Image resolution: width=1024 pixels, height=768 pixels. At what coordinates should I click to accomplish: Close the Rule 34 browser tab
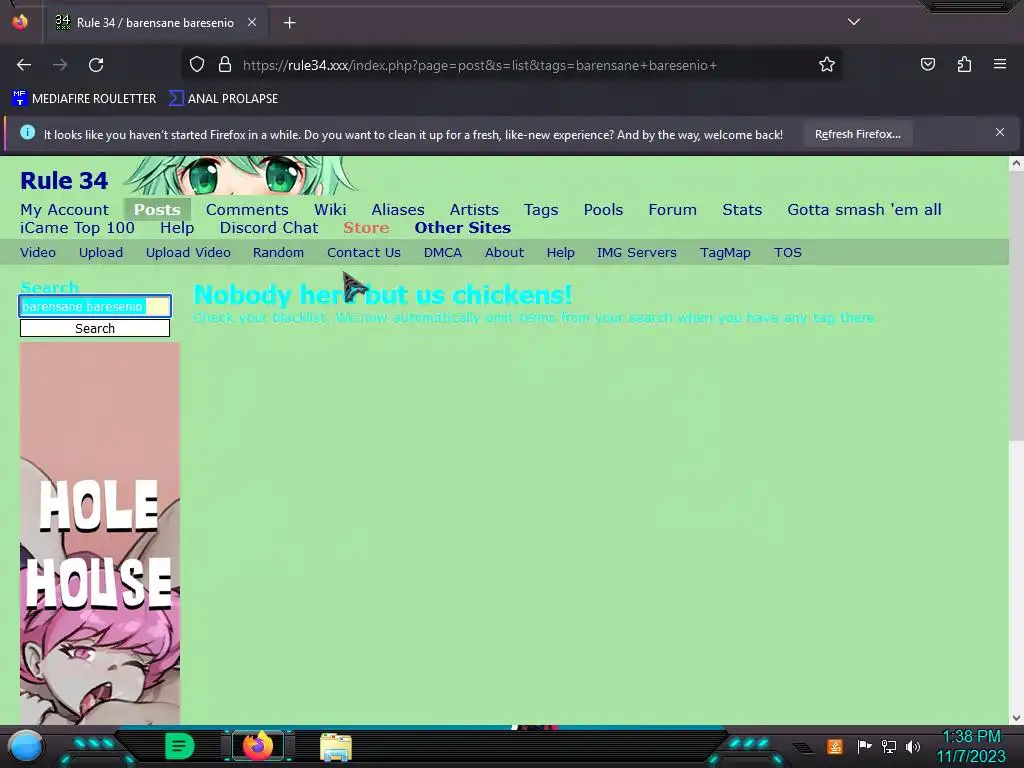pyautogui.click(x=251, y=22)
